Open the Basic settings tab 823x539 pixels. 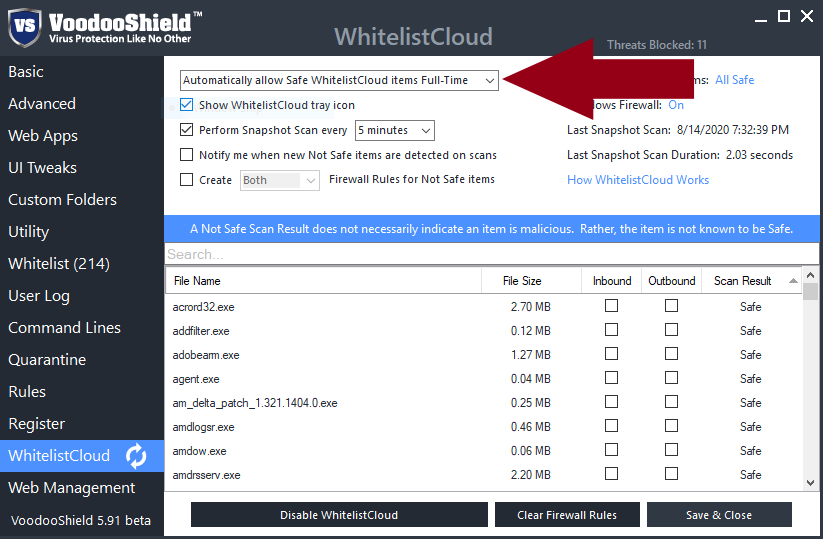point(82,72)
